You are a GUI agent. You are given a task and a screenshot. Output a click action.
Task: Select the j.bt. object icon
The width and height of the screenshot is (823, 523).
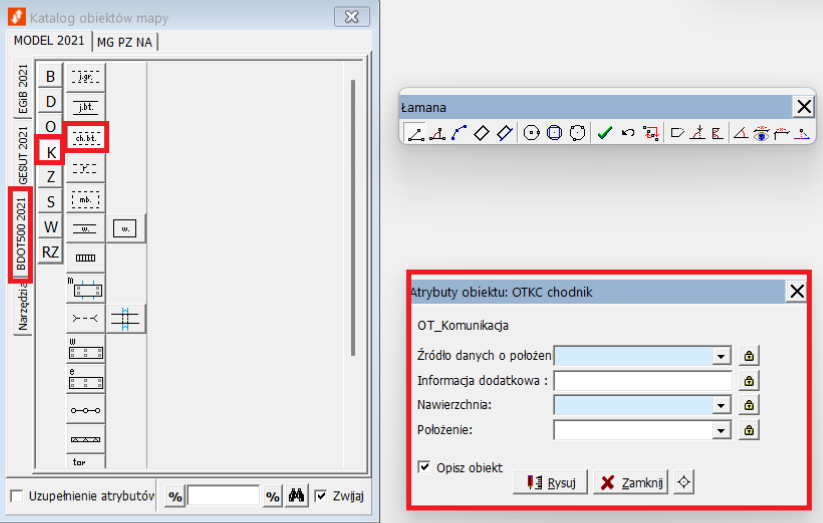pyautogui.click(x=86, y=106)
